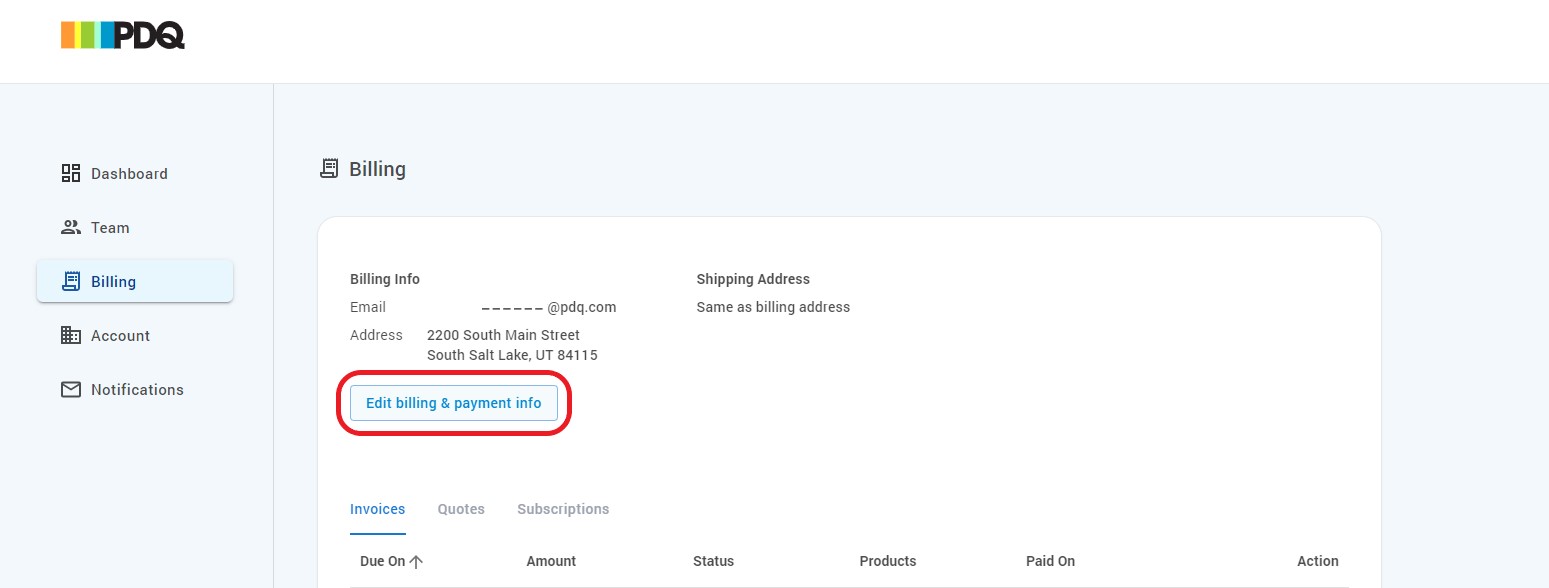Select the Invoices tab

point(377,509)
